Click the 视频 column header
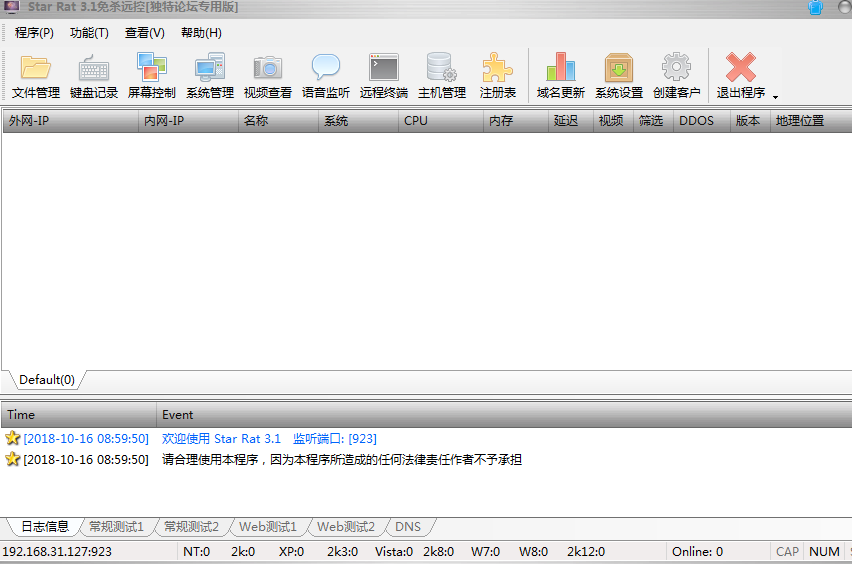Screen dimensions: 852x564 click(x=613, y=121)
